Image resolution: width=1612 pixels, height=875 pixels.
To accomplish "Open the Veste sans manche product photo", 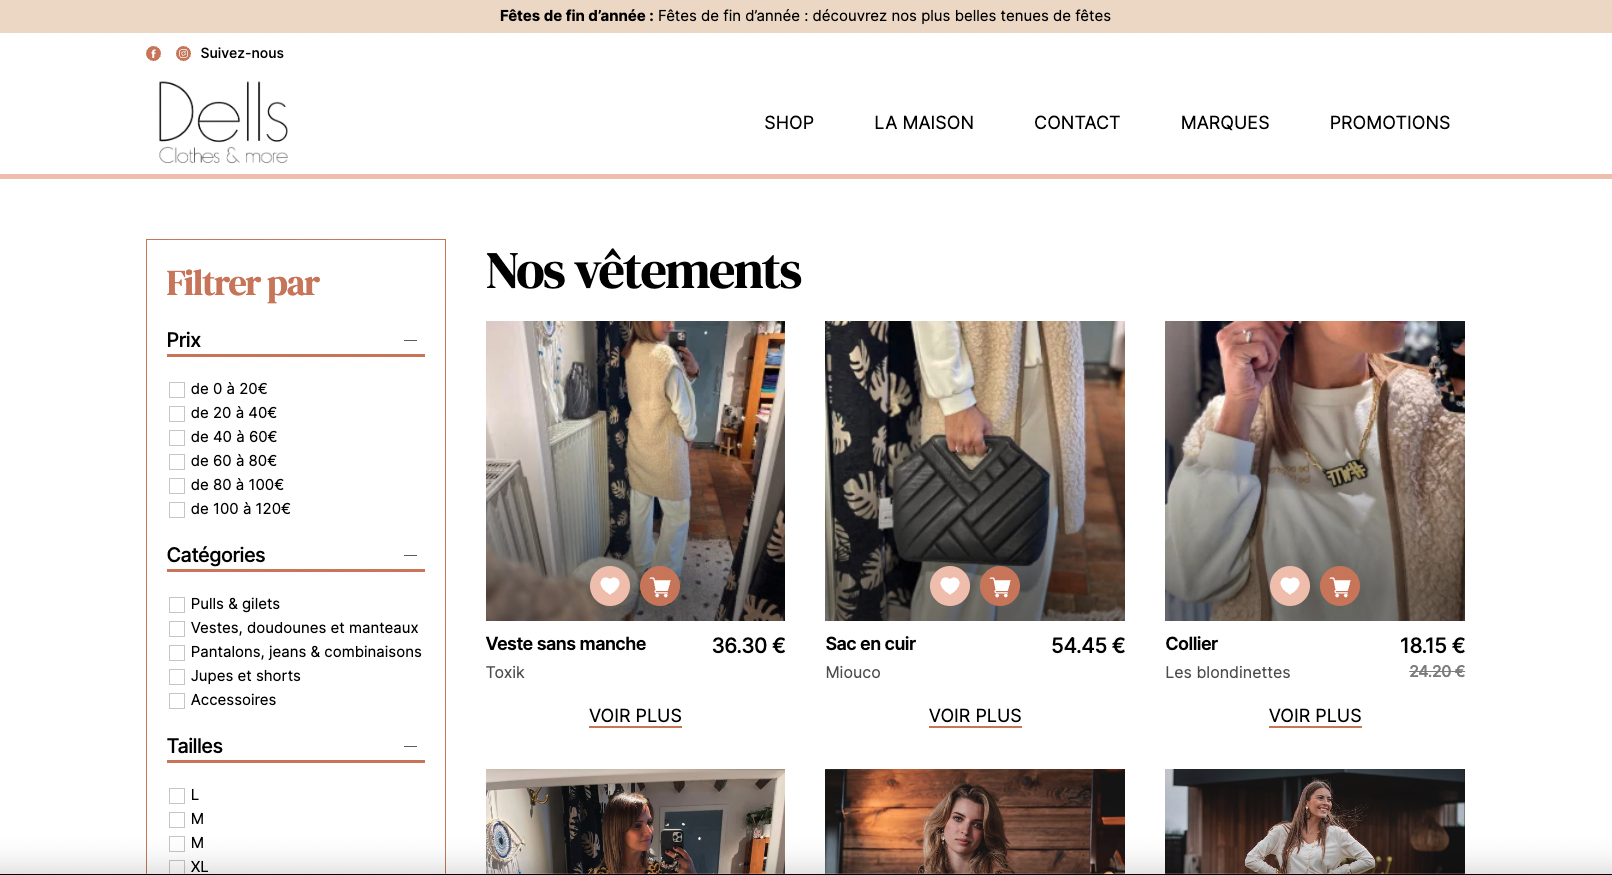I will (x=635, y=470).
